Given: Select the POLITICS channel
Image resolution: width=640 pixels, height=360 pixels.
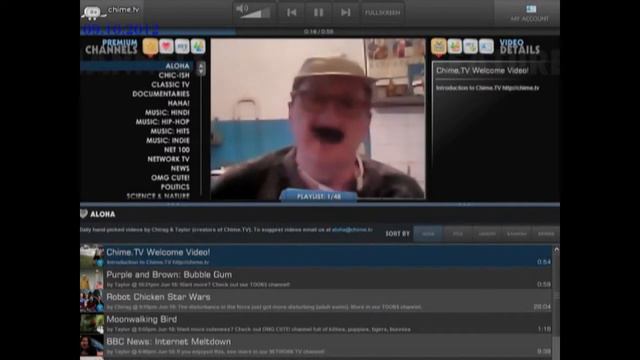Looking at the screenshot, I should 175,187.
